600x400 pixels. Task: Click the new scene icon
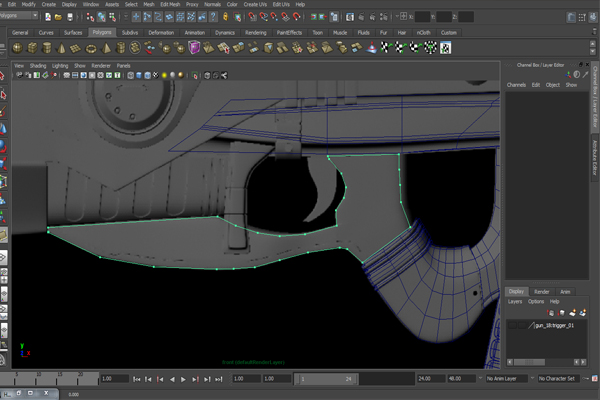click(48, 17)
